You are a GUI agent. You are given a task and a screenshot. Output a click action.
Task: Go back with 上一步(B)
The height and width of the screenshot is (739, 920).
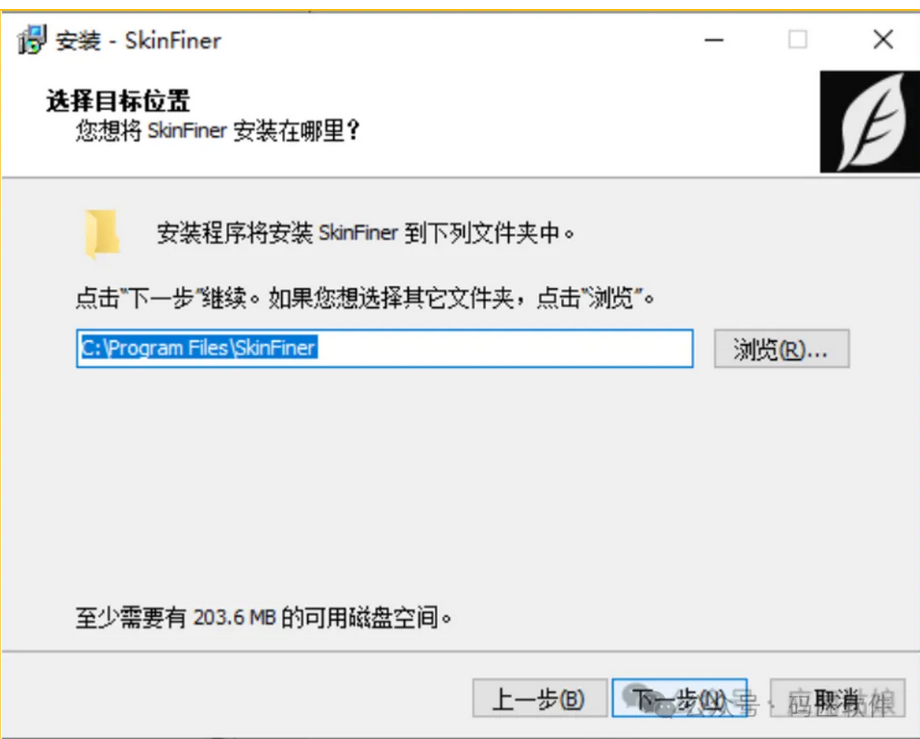click(540, 699)
